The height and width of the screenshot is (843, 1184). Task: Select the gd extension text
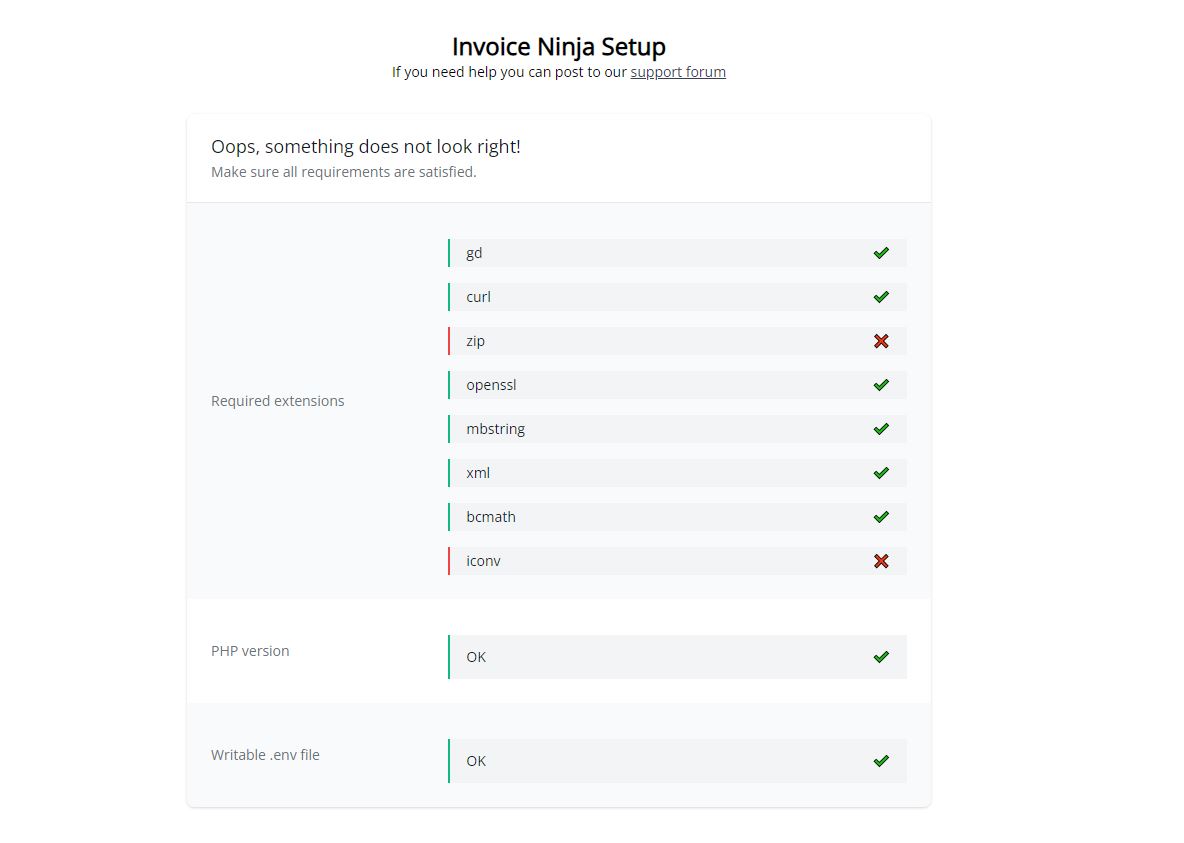(x=474, y=254)
